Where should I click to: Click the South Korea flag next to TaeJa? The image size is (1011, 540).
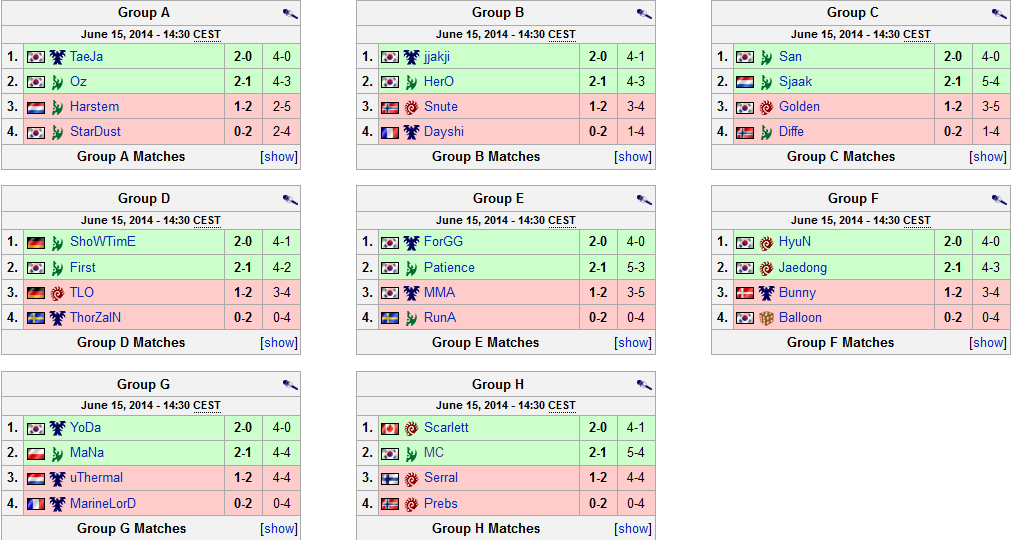click(36, 57)
